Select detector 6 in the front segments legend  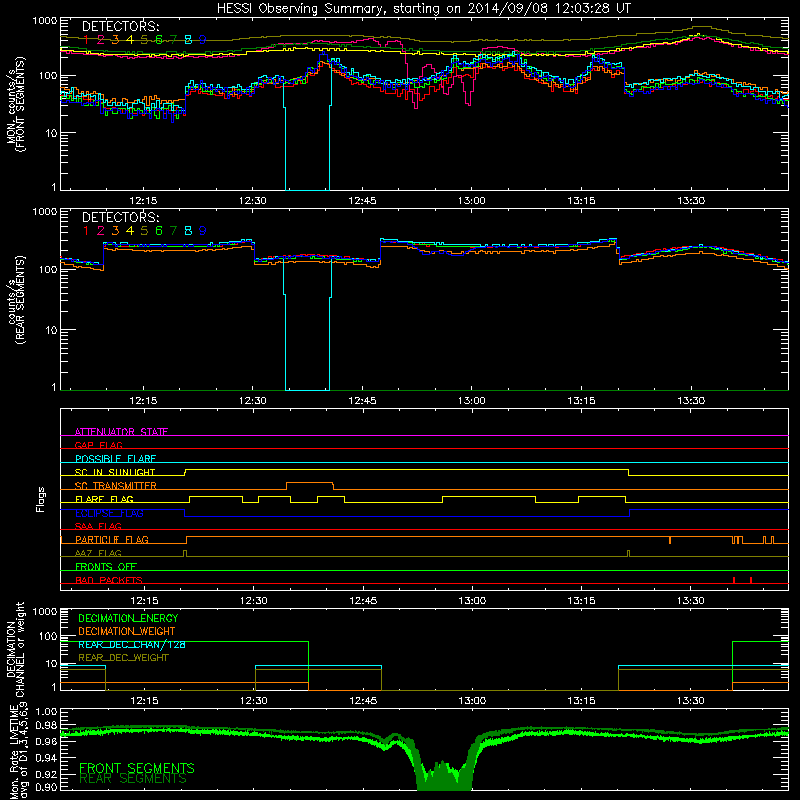(x=159, y=40)
